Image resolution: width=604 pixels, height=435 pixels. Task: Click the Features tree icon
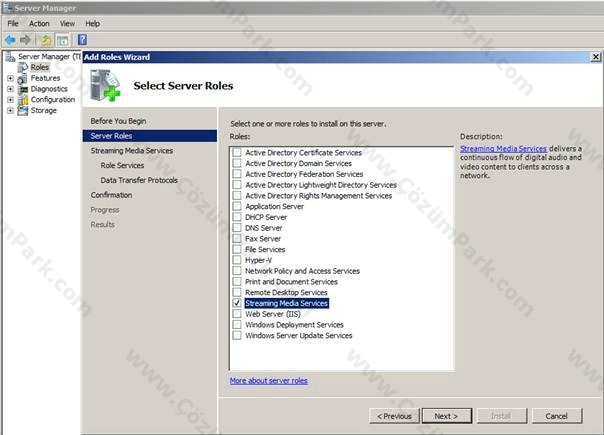click(x=23, y=78)
